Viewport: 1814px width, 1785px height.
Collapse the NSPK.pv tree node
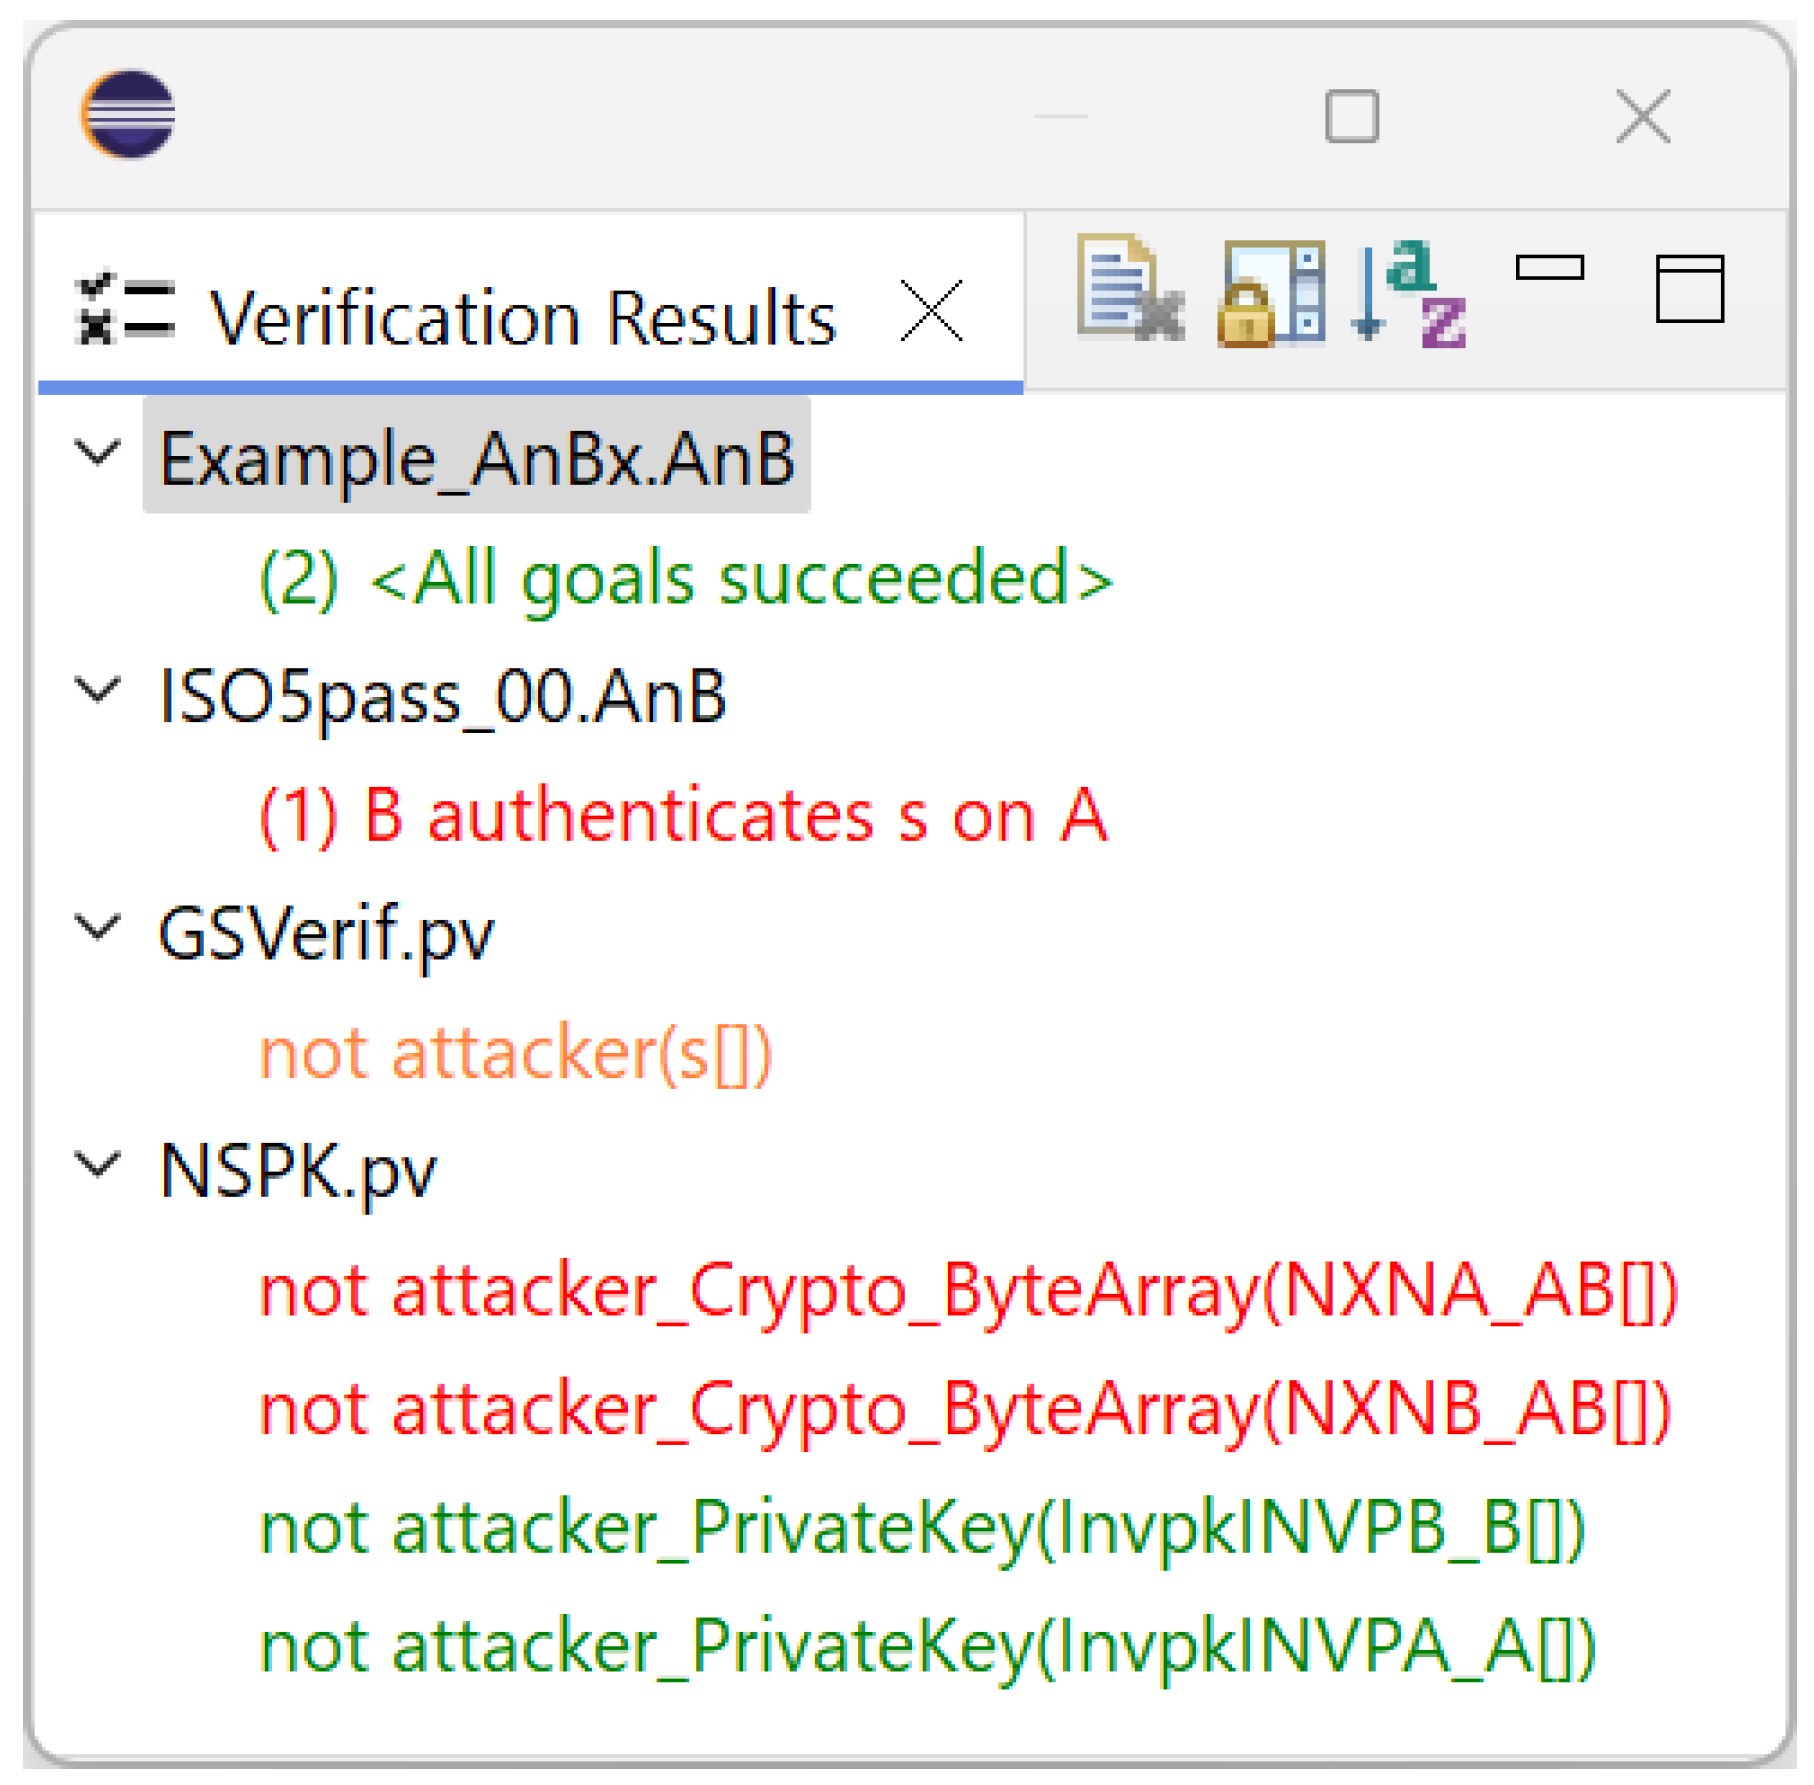pyautogui.click(x=98, y=1166)
